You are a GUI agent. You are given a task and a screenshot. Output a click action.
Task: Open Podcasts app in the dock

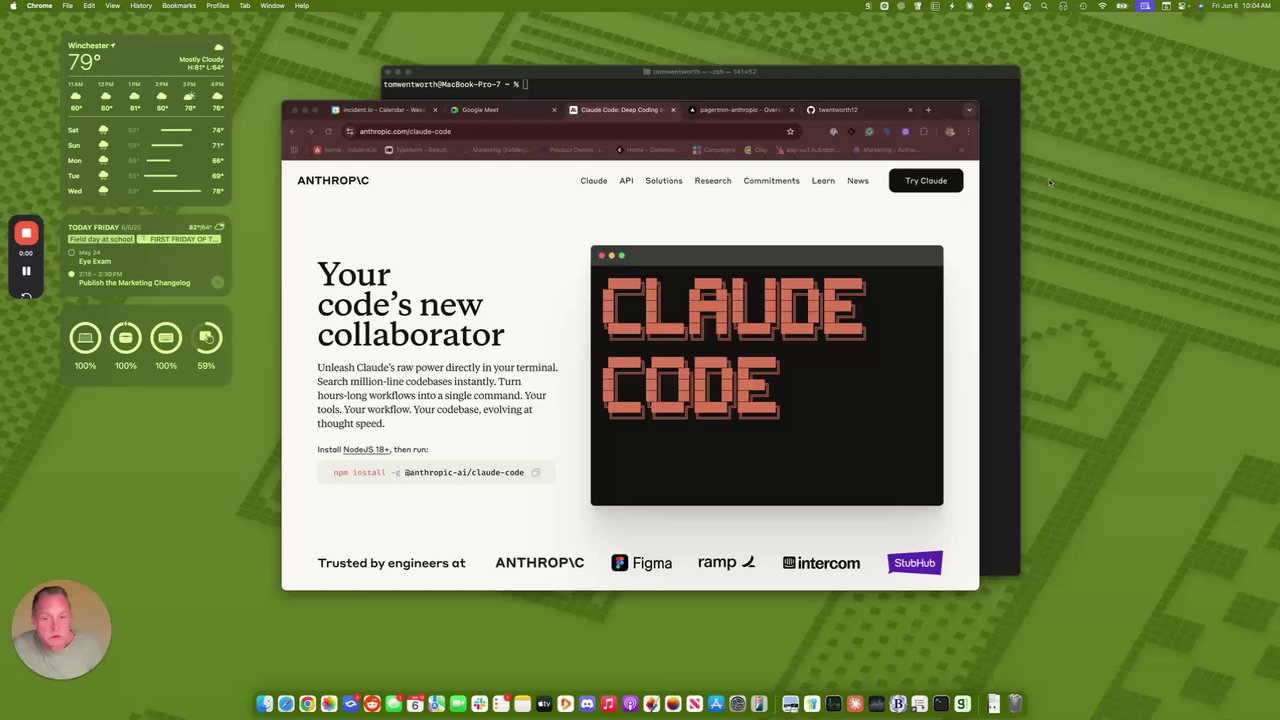coord(629,704)
